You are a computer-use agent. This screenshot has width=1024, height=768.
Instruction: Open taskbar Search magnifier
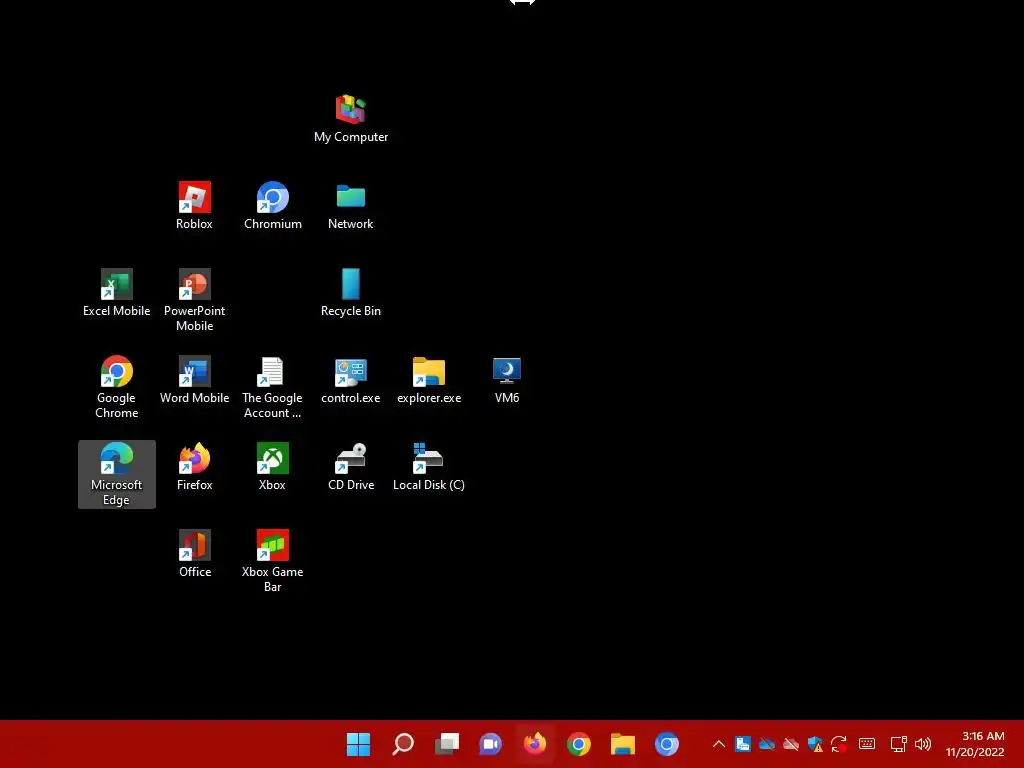[x=402, y=744]
